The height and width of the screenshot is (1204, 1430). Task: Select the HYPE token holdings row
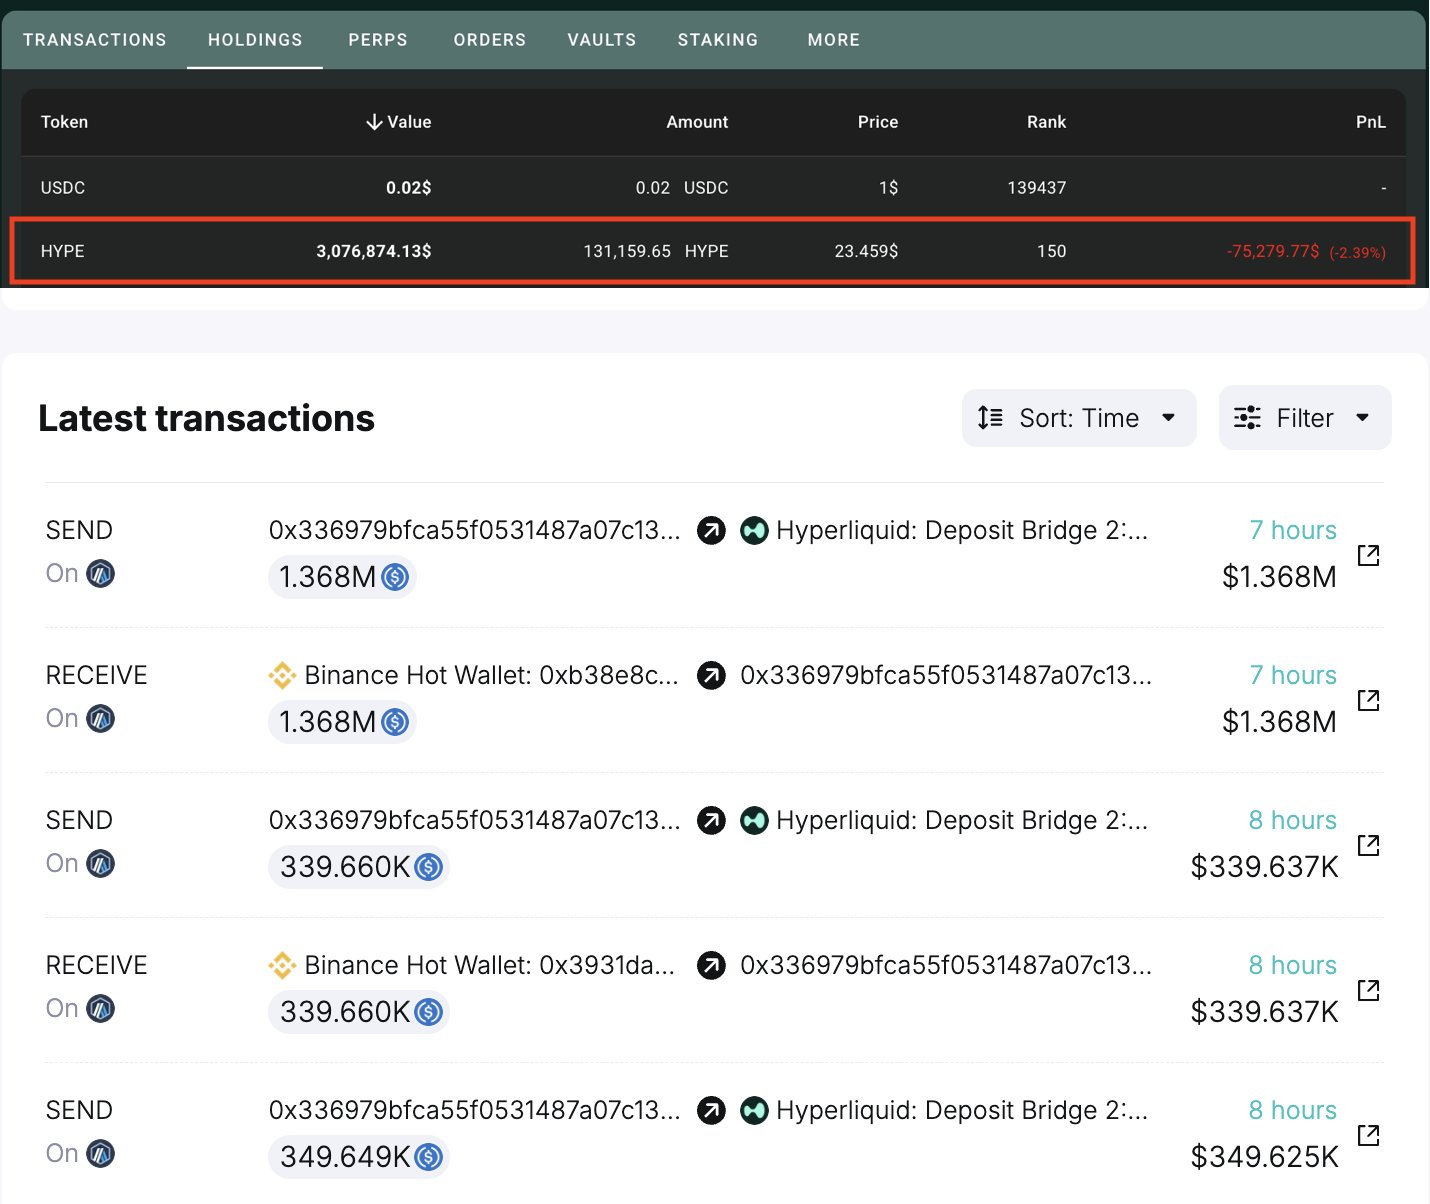pos(711,252)
